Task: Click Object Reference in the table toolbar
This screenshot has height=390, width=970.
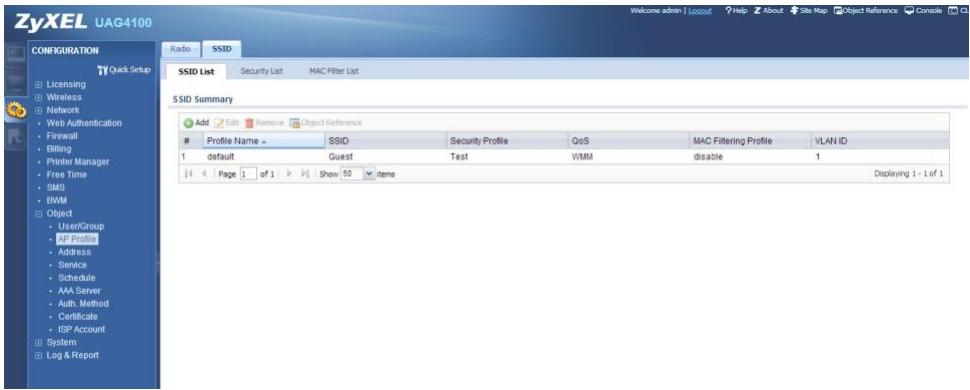Action: click(x=325, y=123)
